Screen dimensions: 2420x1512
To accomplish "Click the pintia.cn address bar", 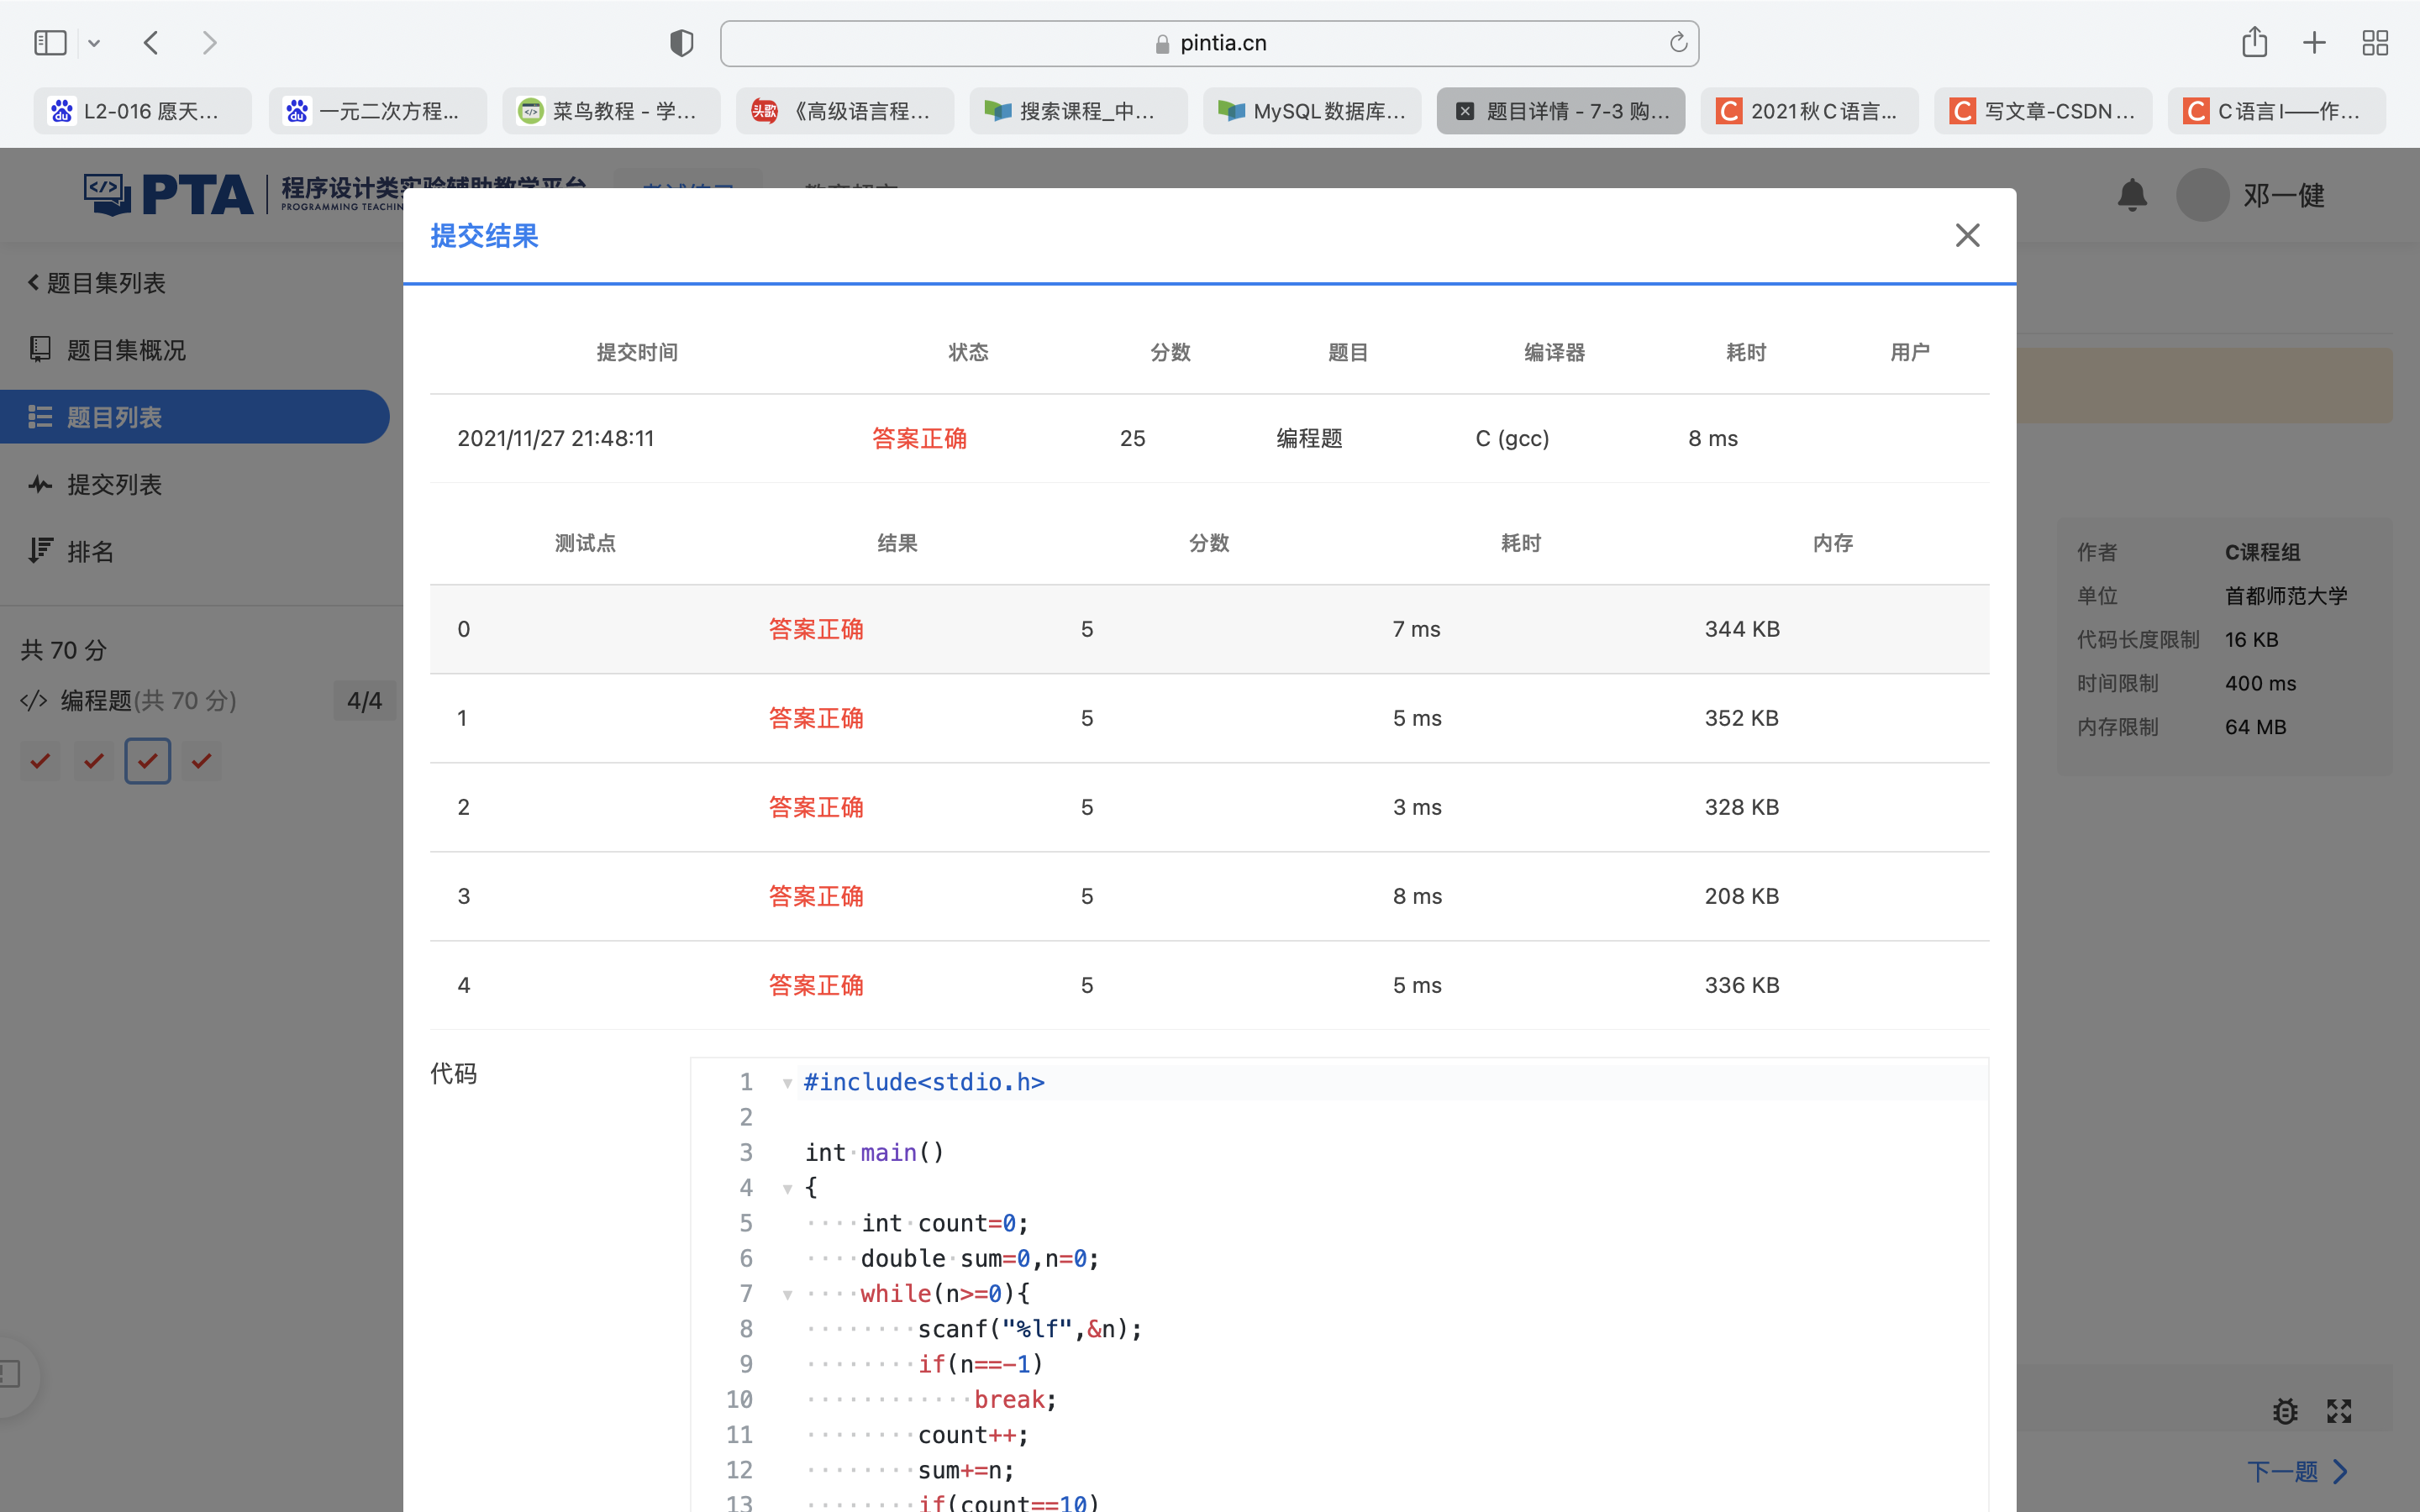I will [1209, 43].
